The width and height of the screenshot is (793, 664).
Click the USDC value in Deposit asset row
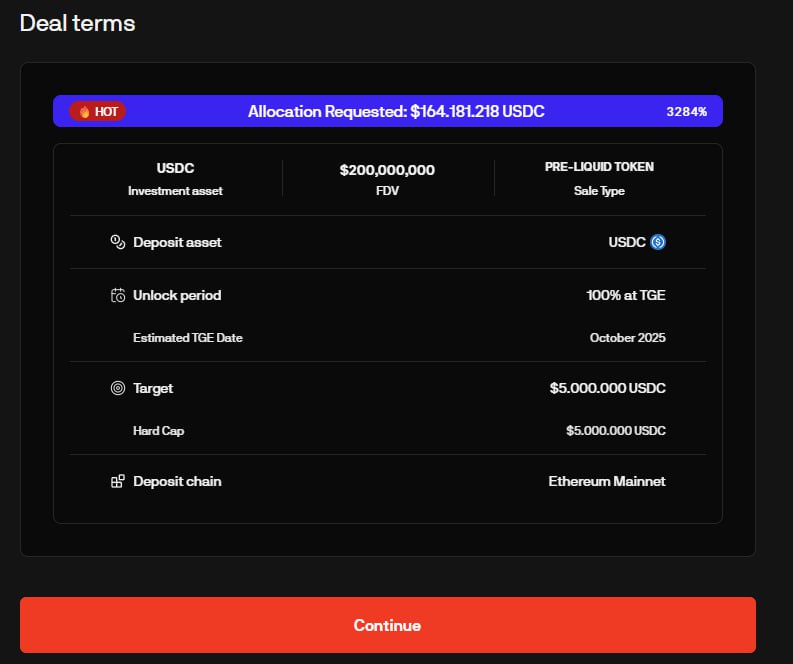(627, 242)
